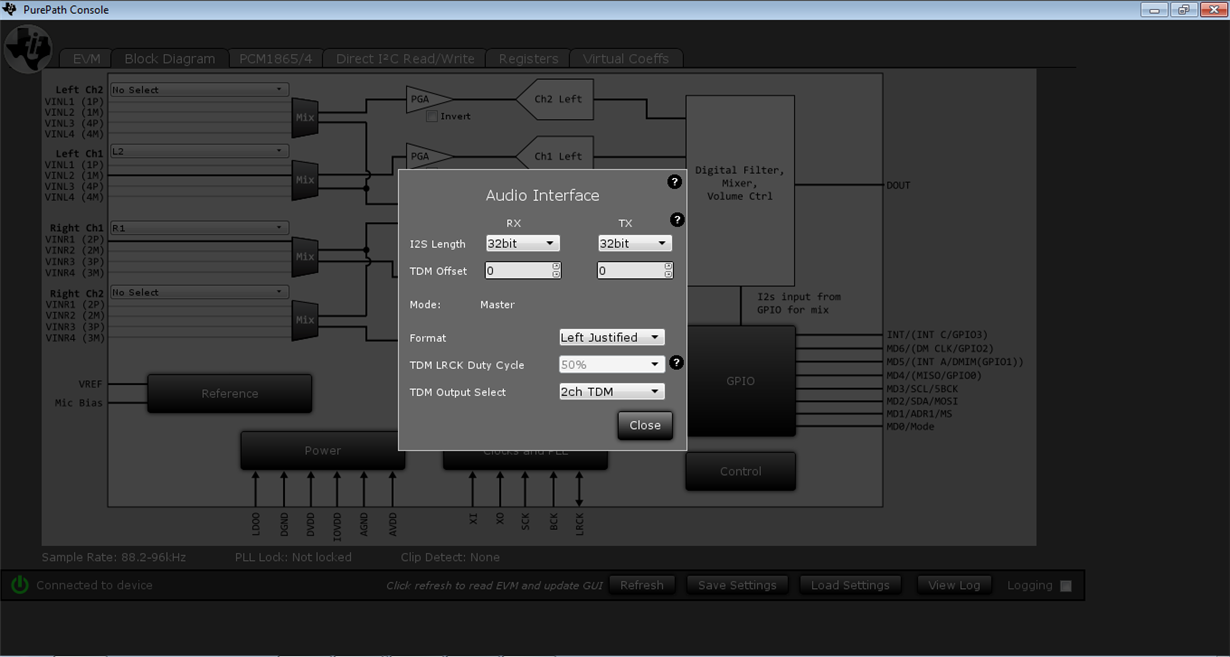Toggle the Invert checkbox under PGA
Screen dimensions: 1230x657
432,116
